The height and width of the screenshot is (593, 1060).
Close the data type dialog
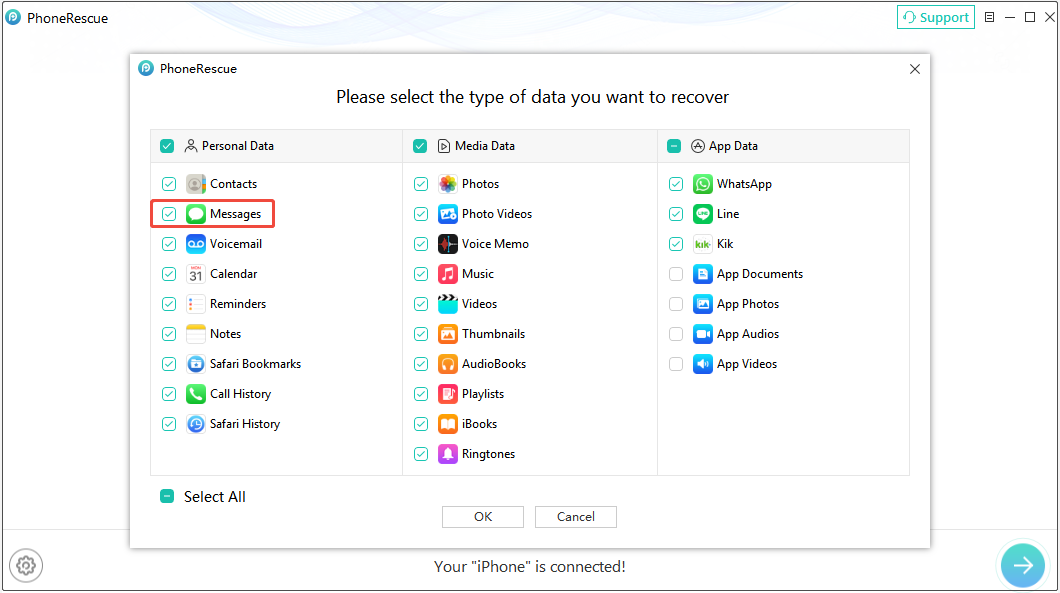click(915, 69)
